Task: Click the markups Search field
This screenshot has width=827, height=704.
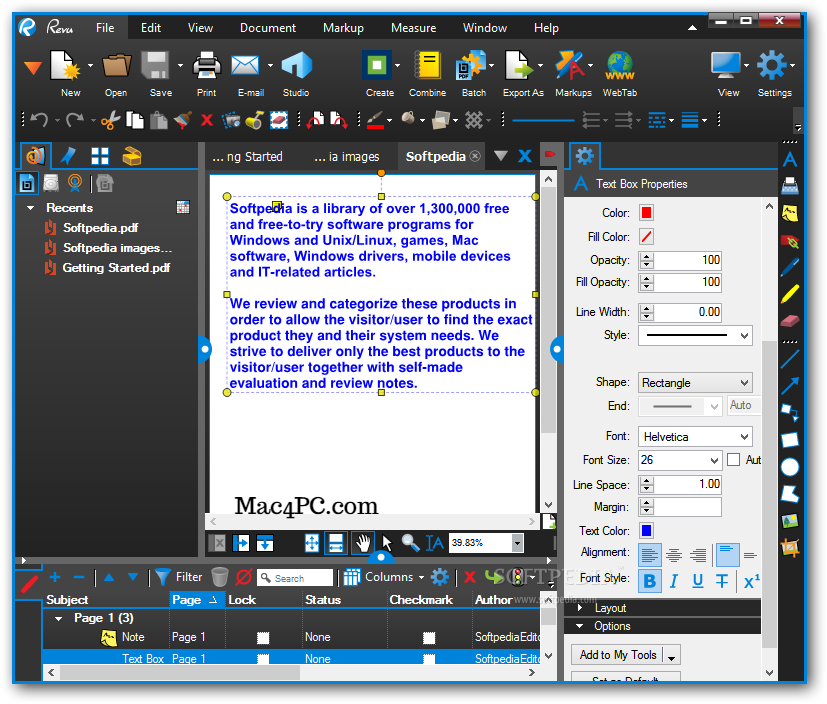Action: point(295,578)
